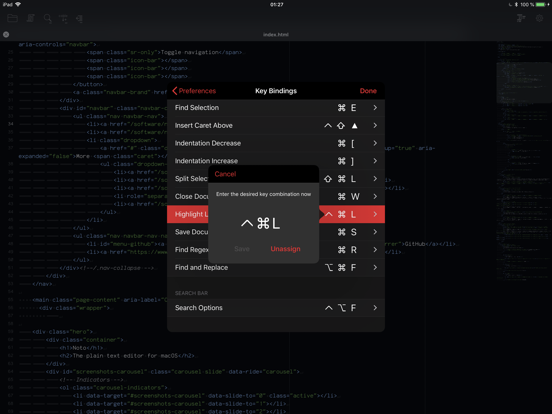Tap the Bluetooth icon in status bar

coord(516,5)
